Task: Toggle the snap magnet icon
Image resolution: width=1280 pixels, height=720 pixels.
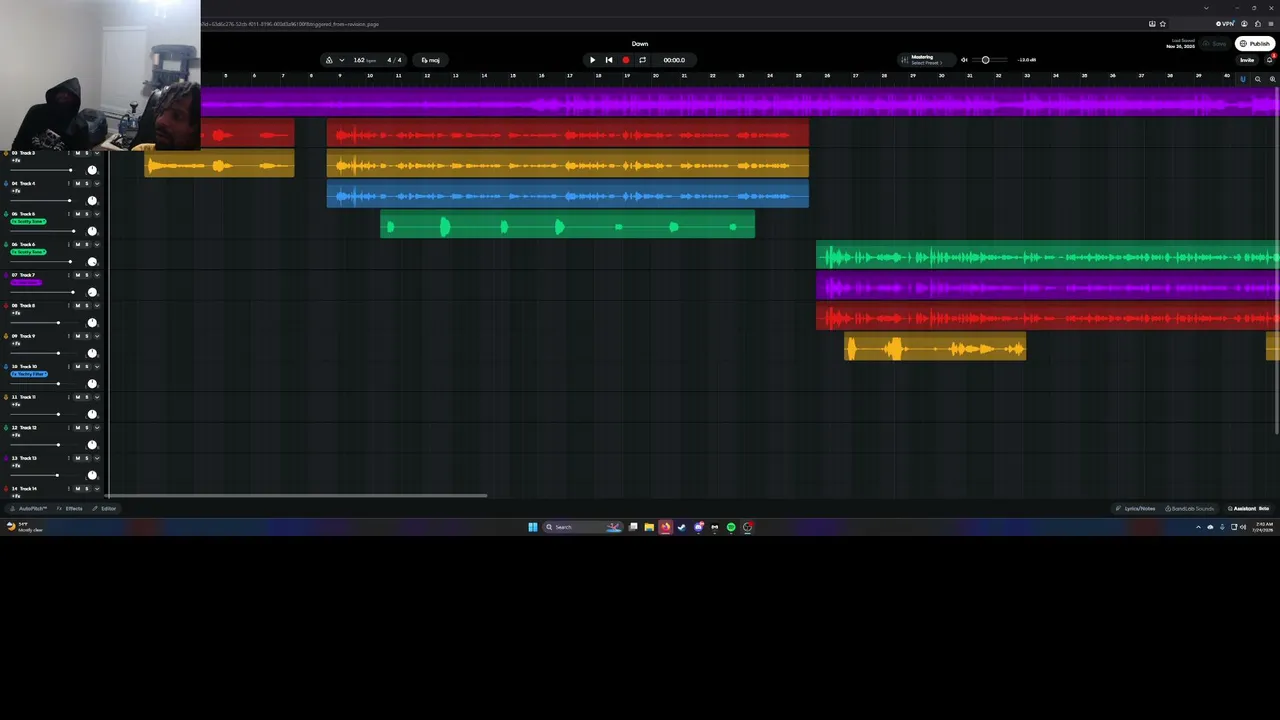Action: click(1243, 79)
